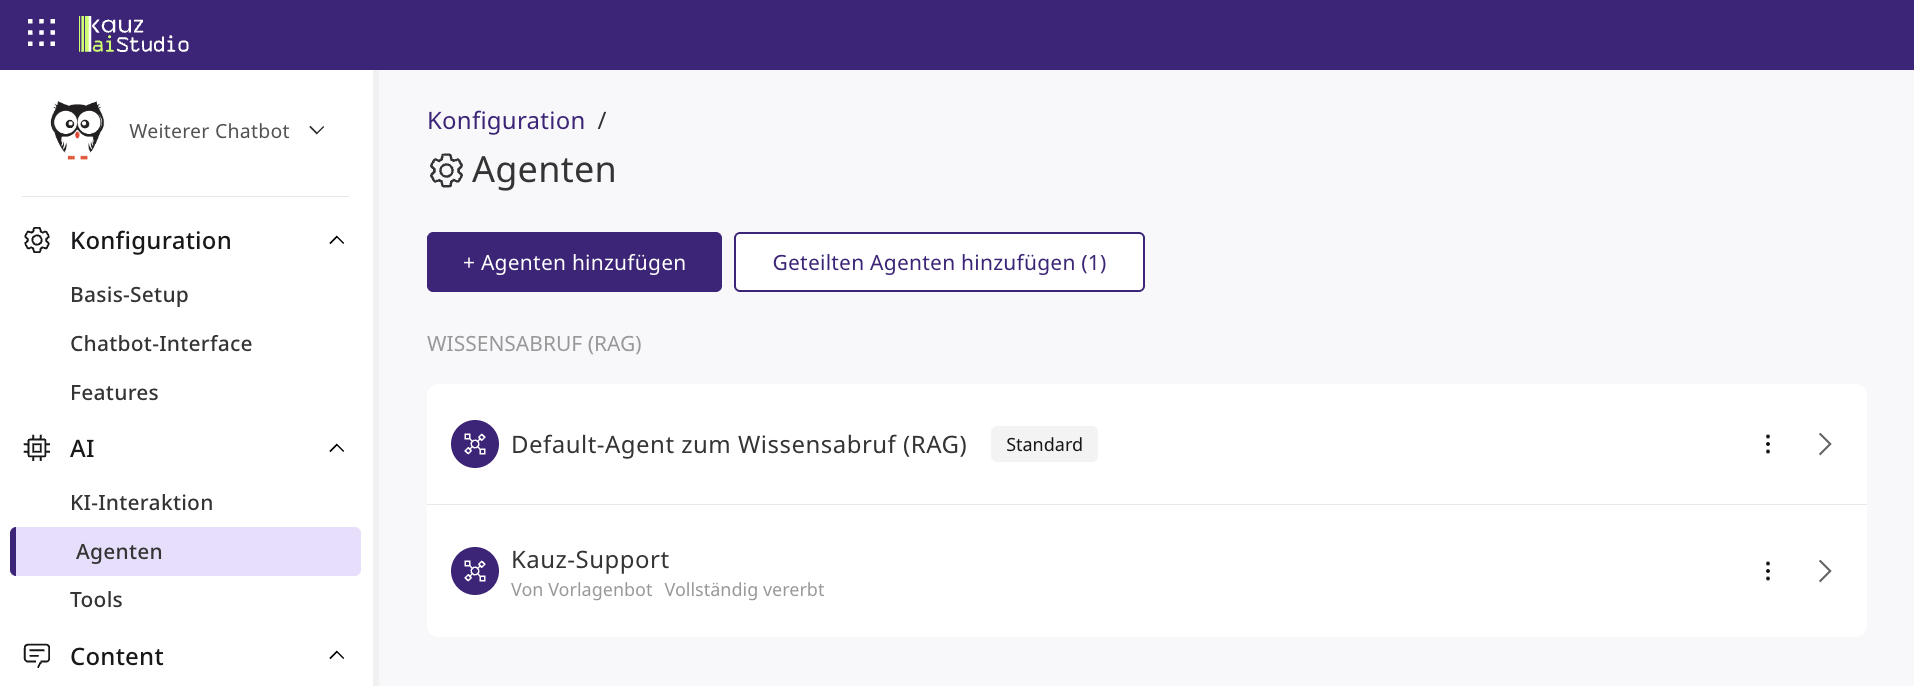Click + Agenten hinzufügen button

click(x=574, y=262)
